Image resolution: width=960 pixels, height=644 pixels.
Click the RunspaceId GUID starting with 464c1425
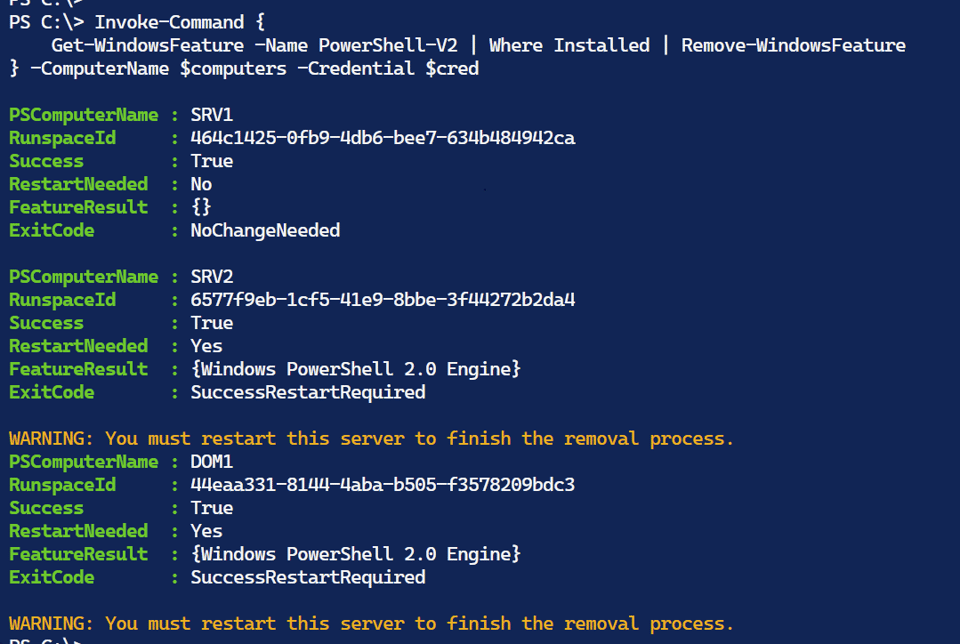(x=382, y=138)
